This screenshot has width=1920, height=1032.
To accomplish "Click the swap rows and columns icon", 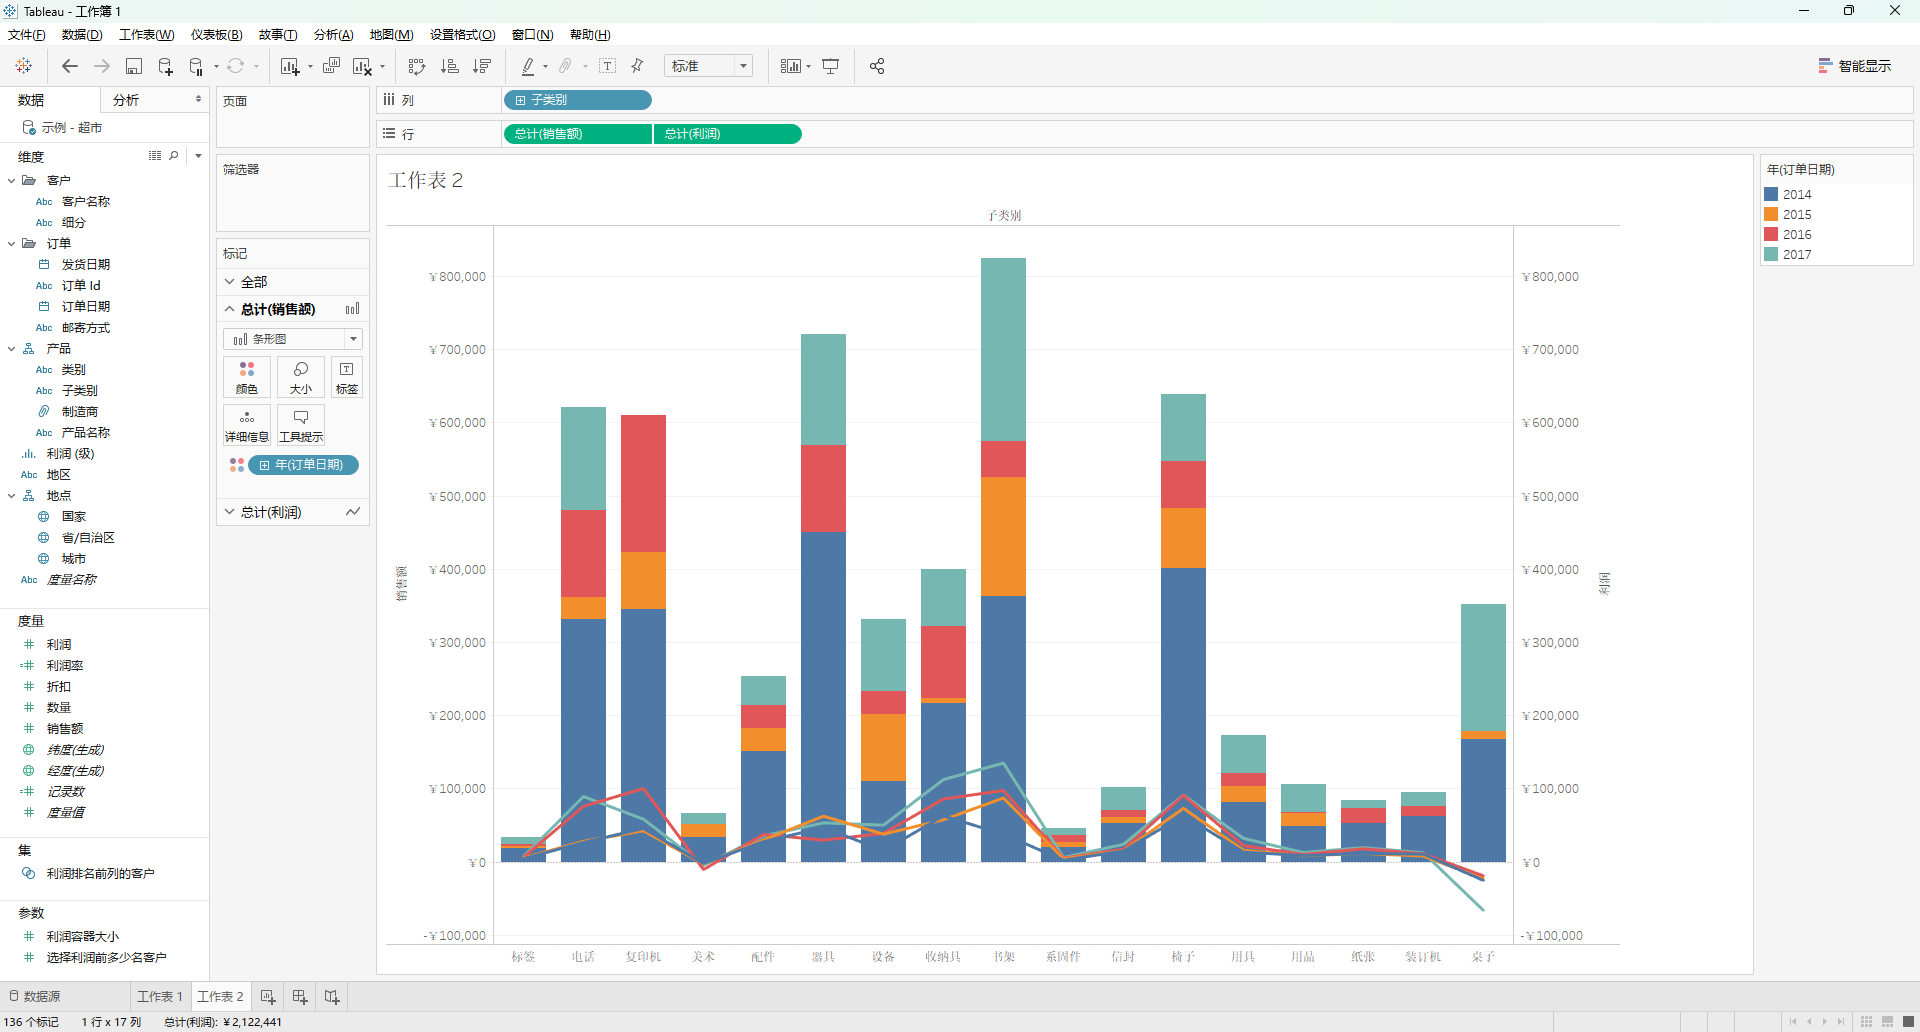I will [417, 66].
